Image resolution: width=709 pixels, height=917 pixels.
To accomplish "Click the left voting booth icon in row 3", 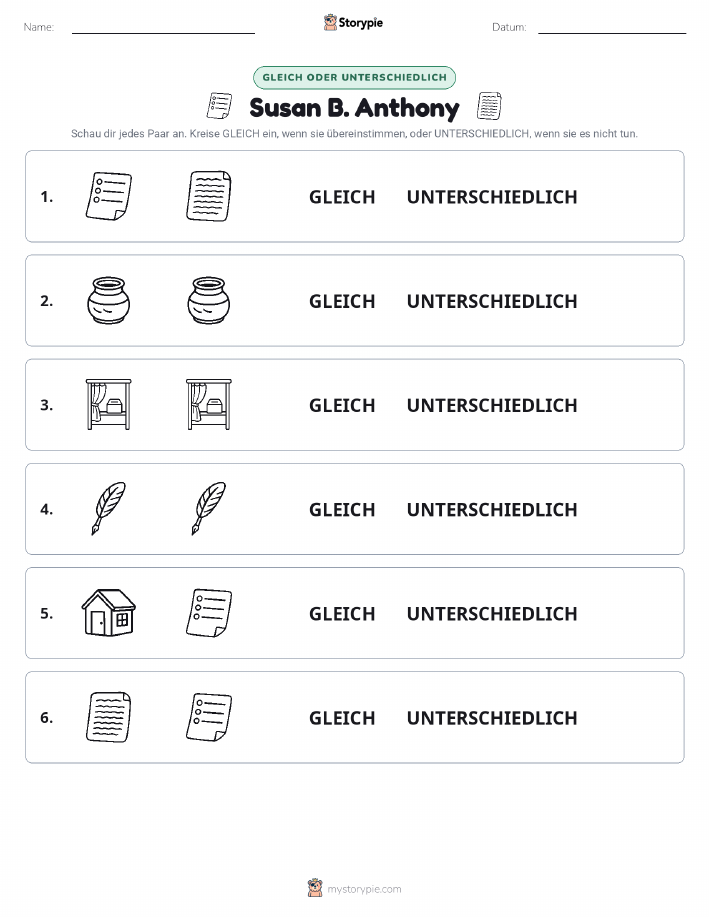I will [109, 405].
